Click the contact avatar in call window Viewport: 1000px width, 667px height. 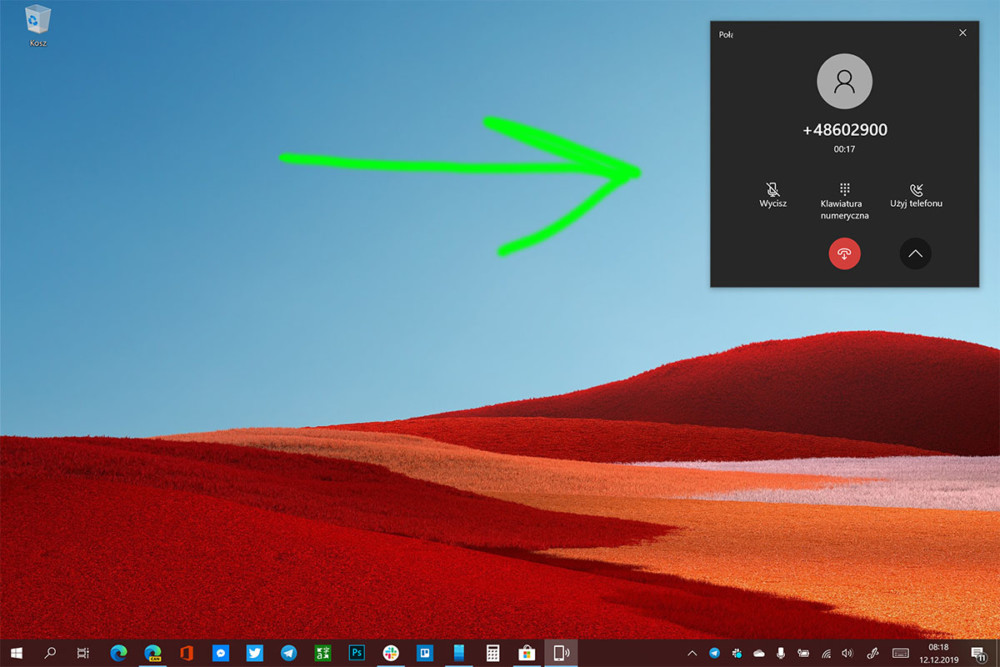tap(844, 81)
